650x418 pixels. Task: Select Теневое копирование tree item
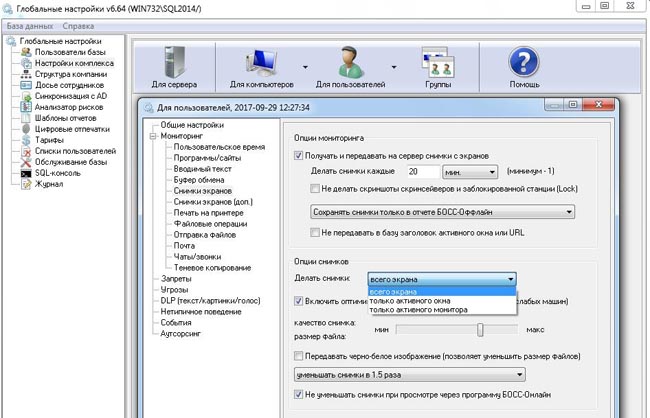click(212, 268)
